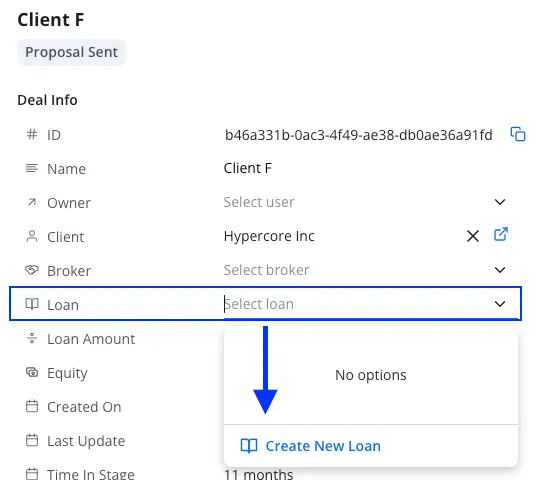Screen dimensions: 550x480
Task: Click the Broker field label
Action: [x=69, y=271]
